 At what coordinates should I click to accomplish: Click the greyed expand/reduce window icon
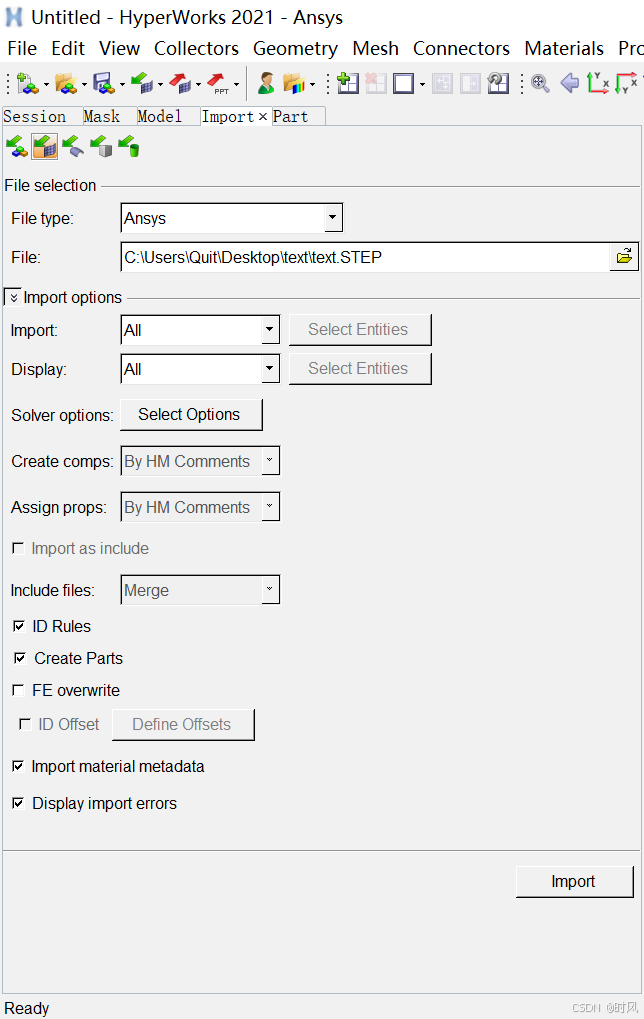click(x=442, y=83)
